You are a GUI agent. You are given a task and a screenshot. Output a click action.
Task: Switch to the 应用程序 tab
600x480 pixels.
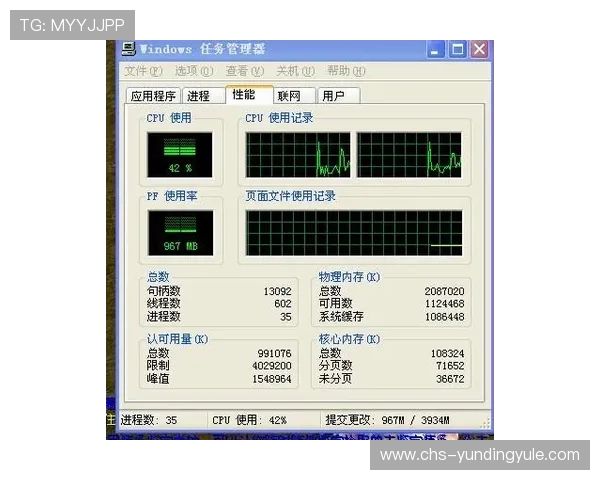point(153,96)
